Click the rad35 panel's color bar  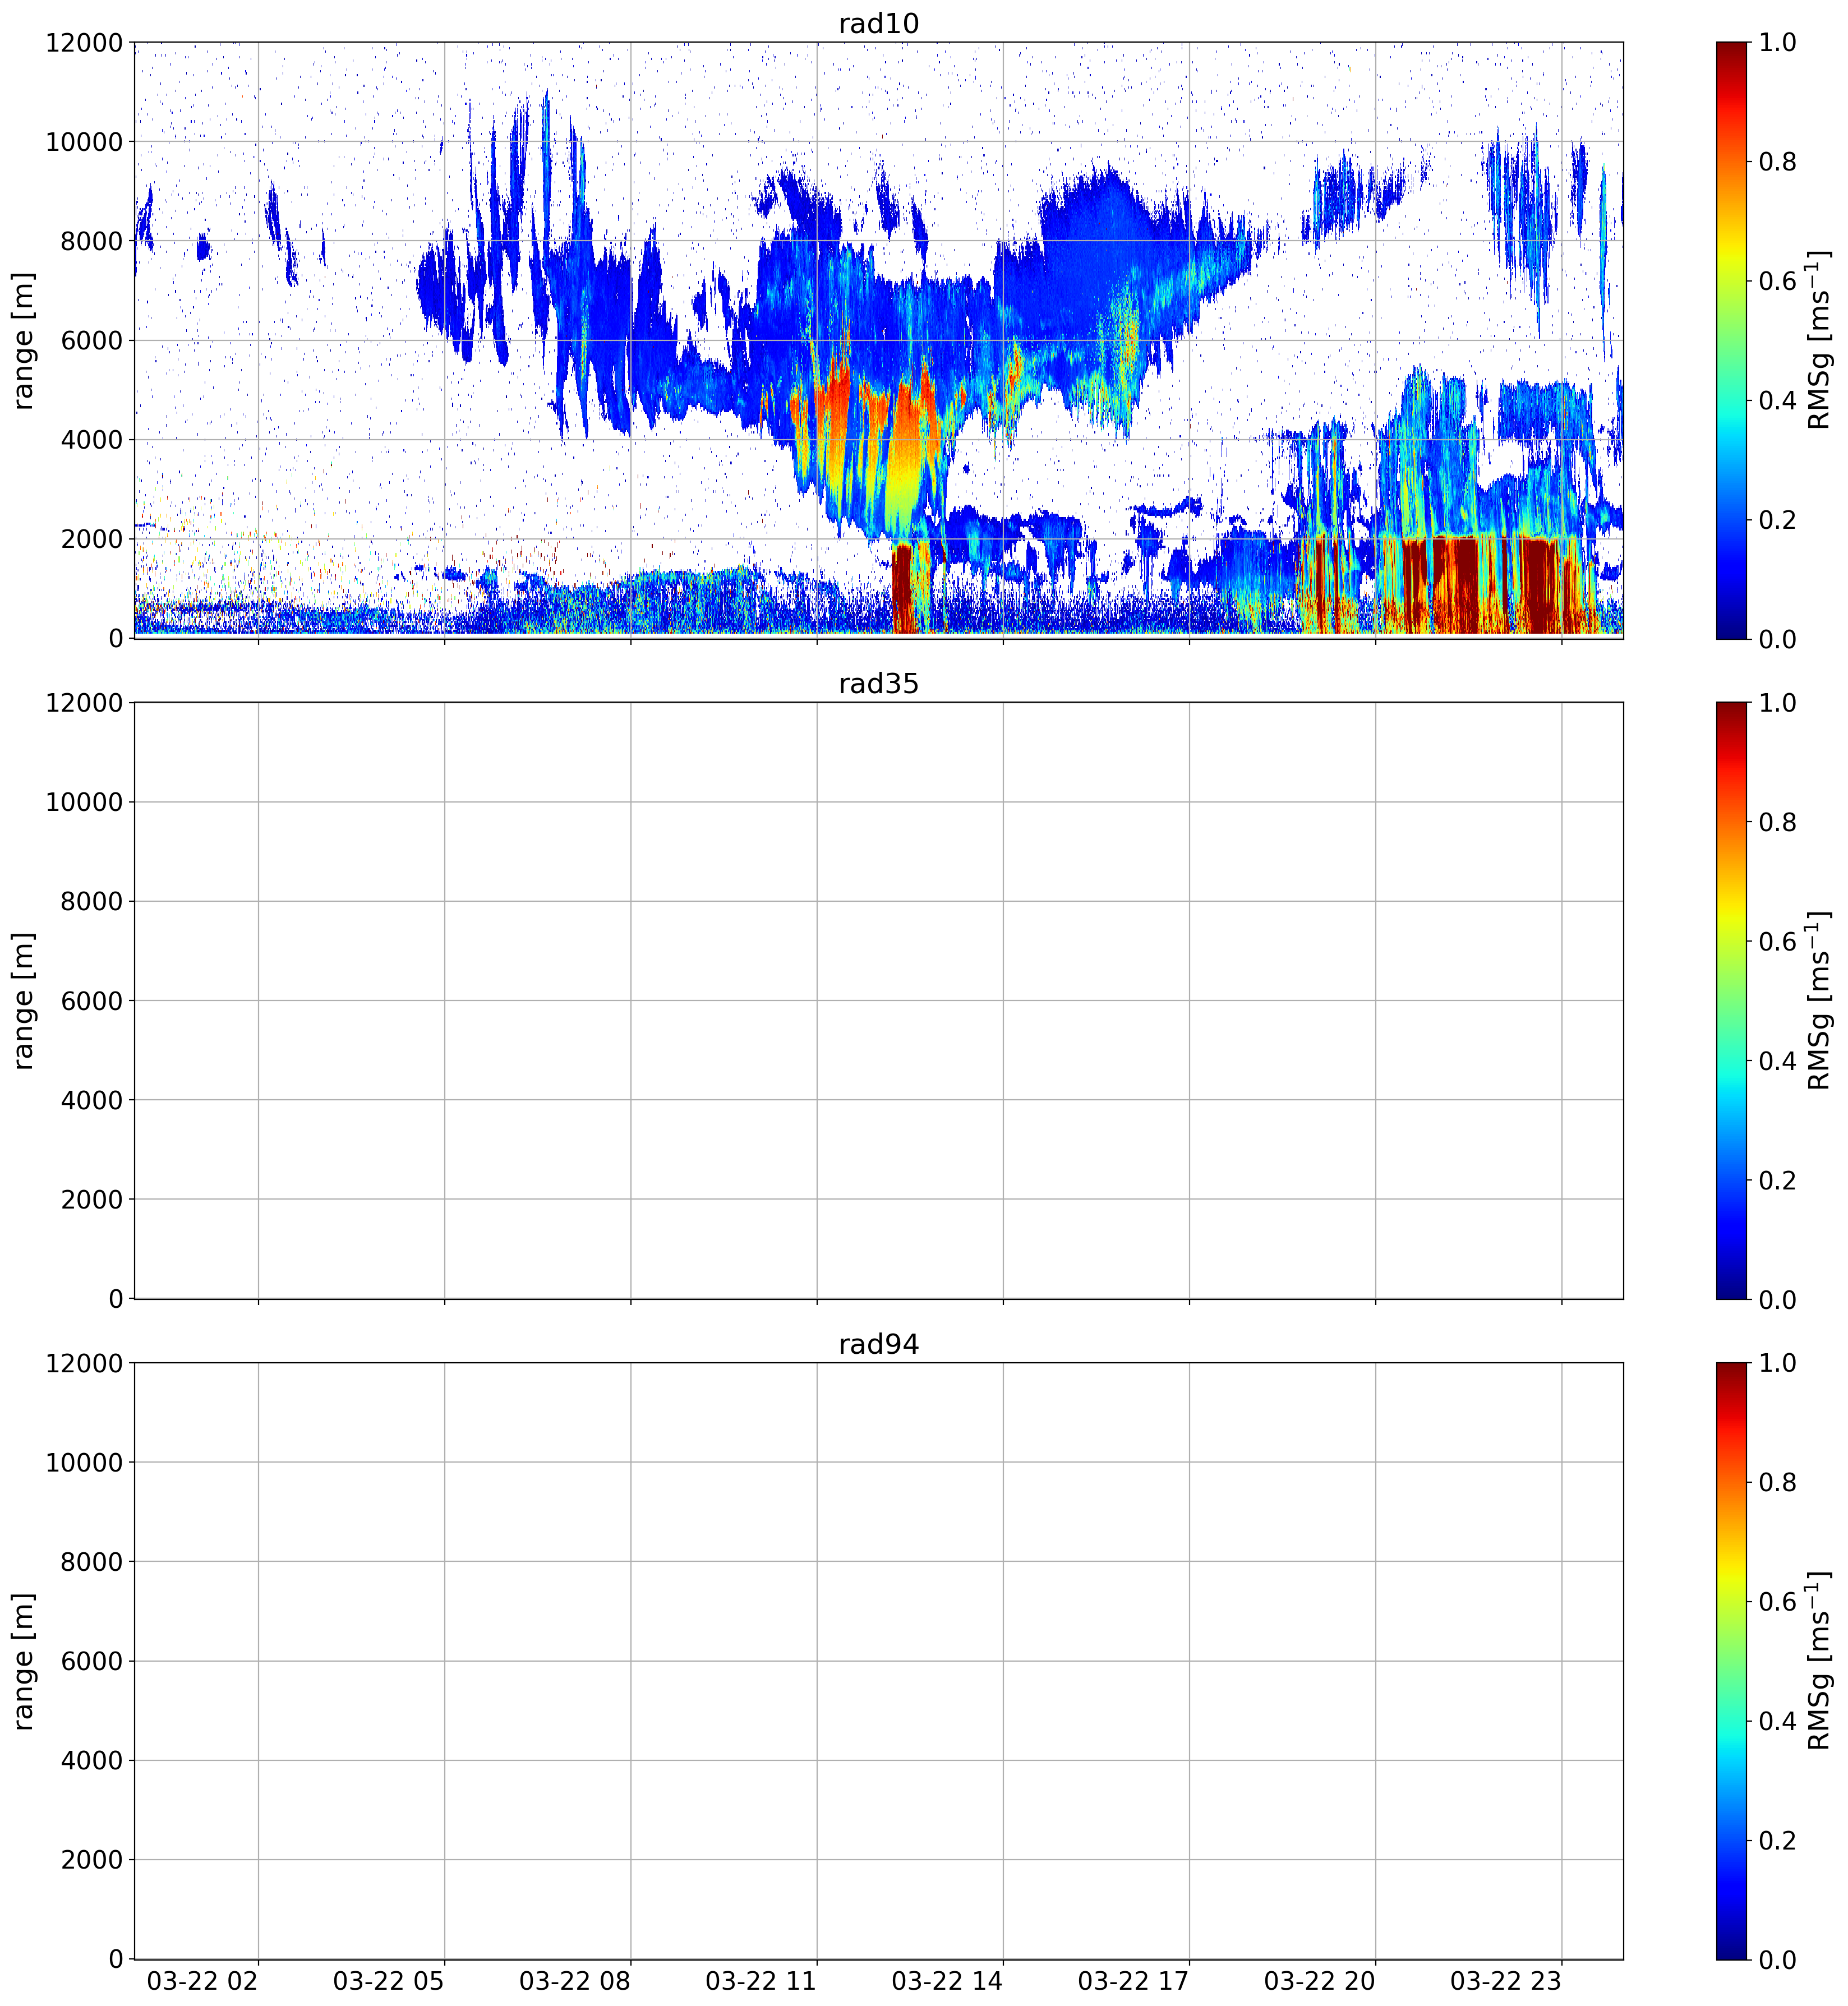(1731, 1000)
